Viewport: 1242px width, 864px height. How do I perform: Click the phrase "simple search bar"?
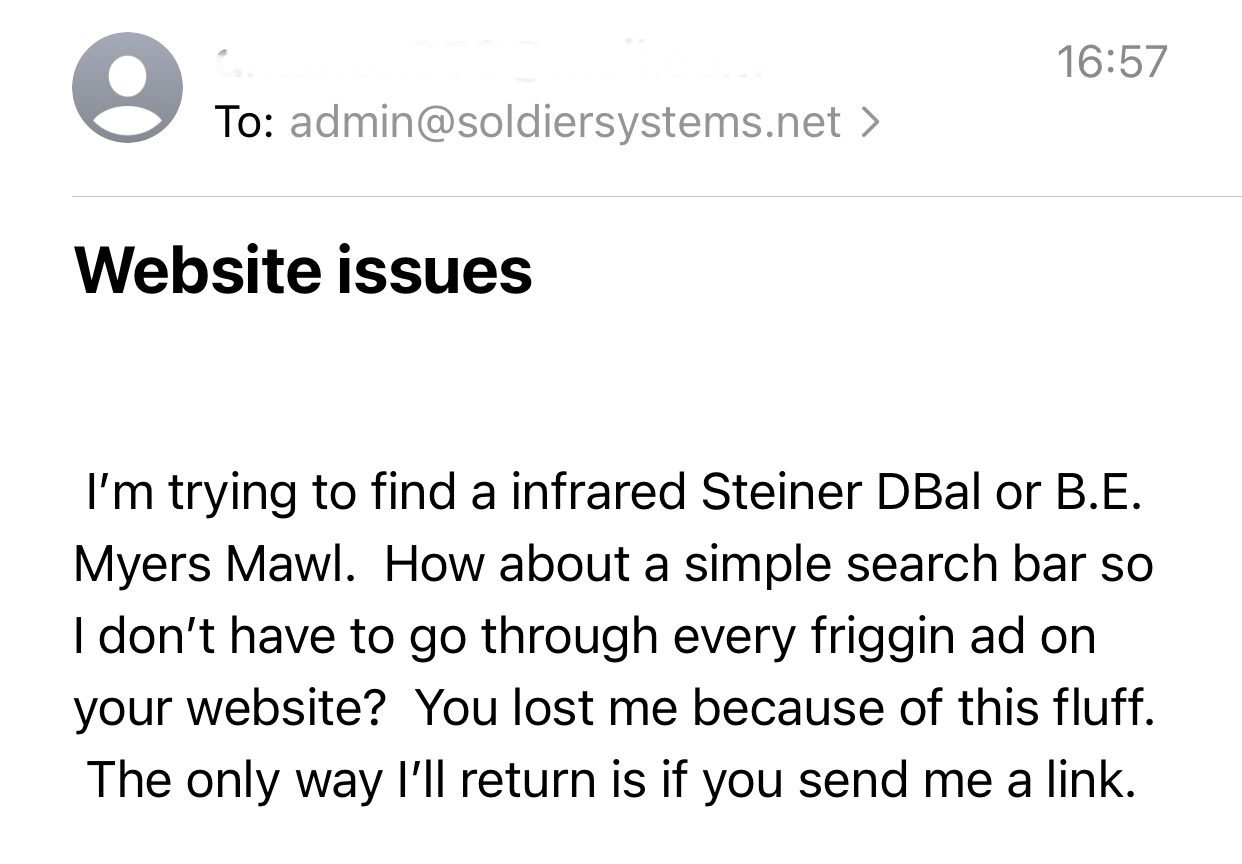882,565
